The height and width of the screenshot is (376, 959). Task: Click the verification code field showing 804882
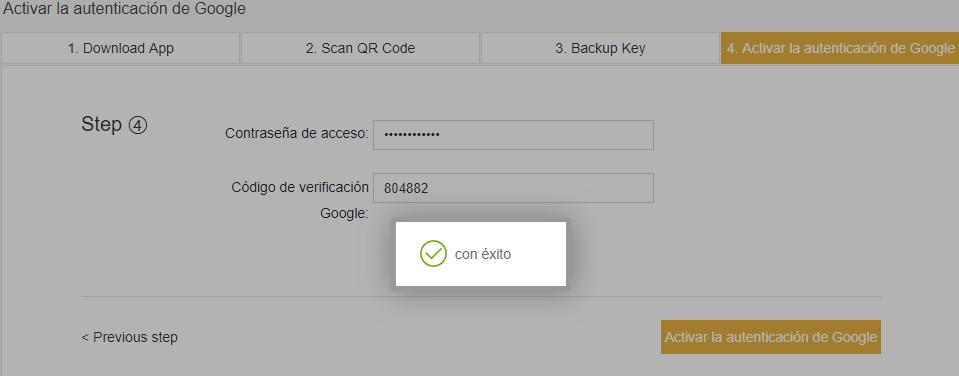coord(513,188)
